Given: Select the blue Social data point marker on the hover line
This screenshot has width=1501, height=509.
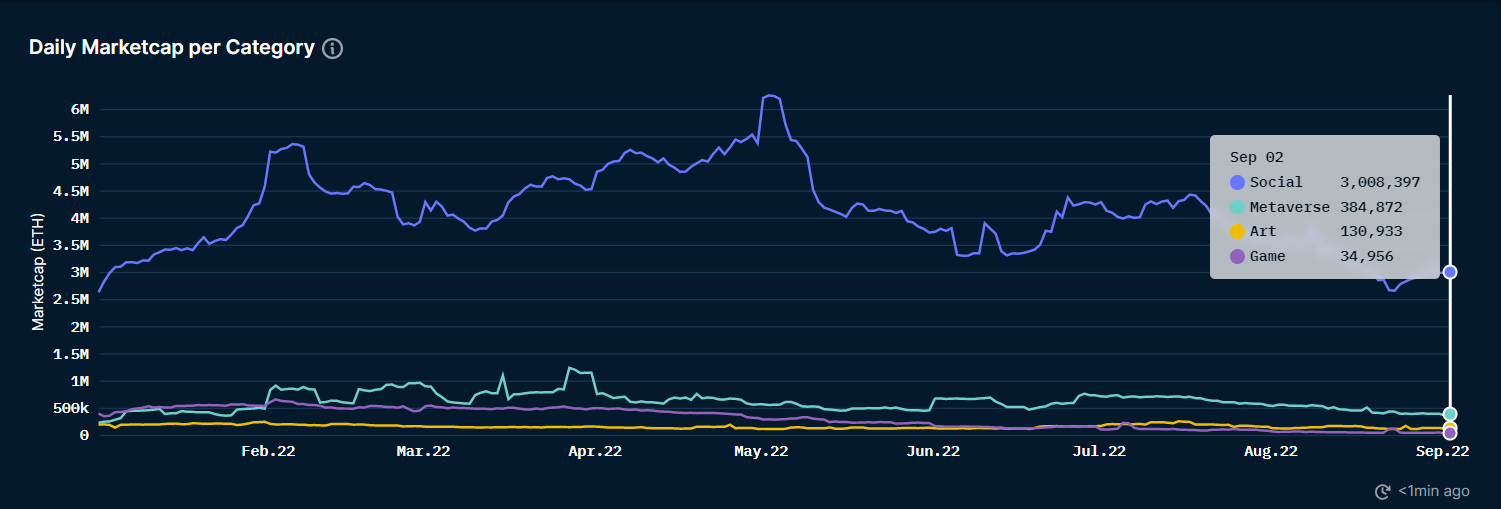Looking at the screenshot, I should point(1450,272).
